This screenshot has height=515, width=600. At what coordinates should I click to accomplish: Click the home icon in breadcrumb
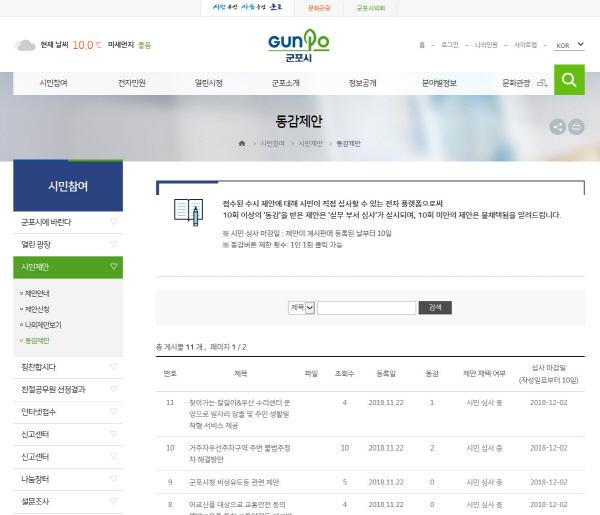(242, 144)
